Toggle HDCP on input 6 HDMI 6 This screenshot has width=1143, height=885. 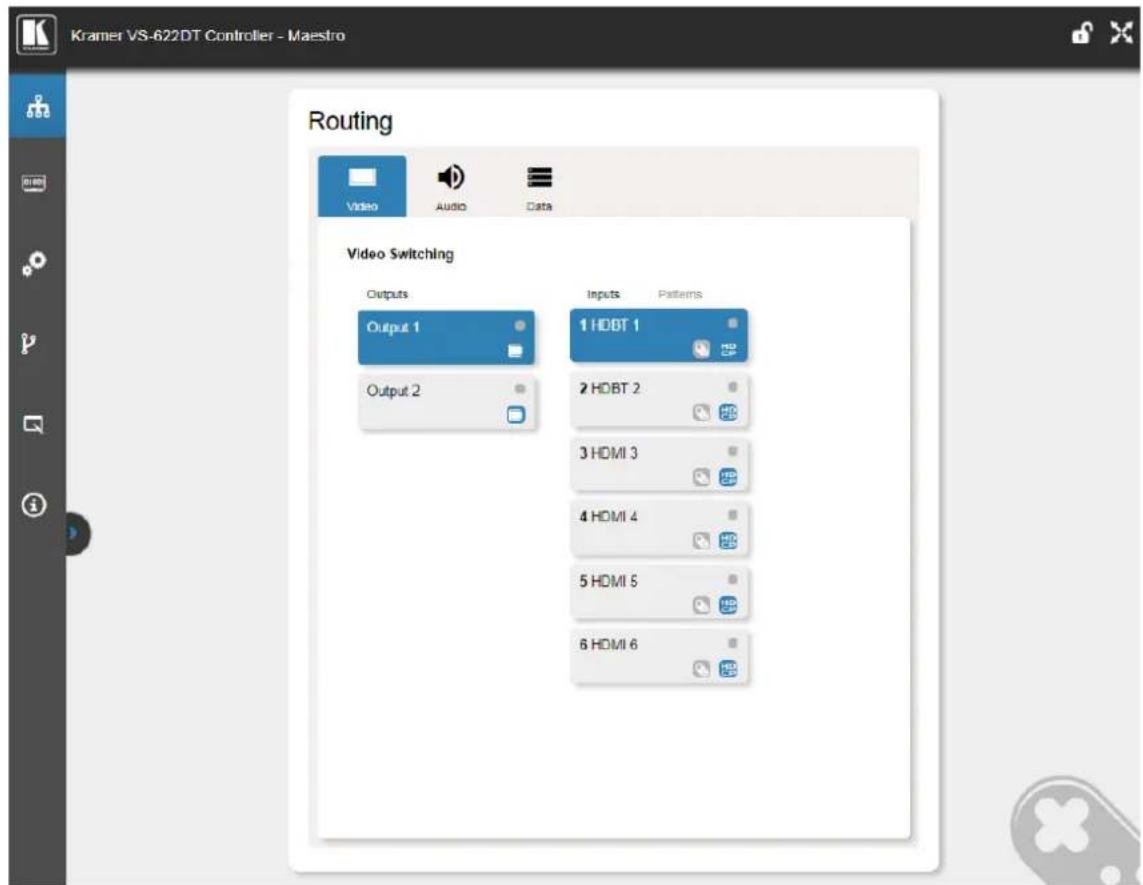tap(728, 669)
